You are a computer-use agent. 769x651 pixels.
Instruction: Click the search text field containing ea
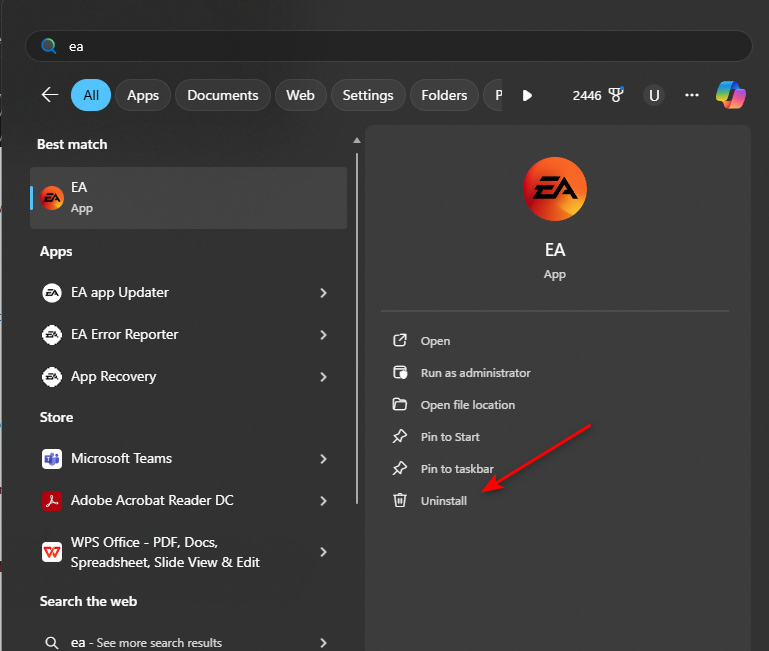(400, 46)
